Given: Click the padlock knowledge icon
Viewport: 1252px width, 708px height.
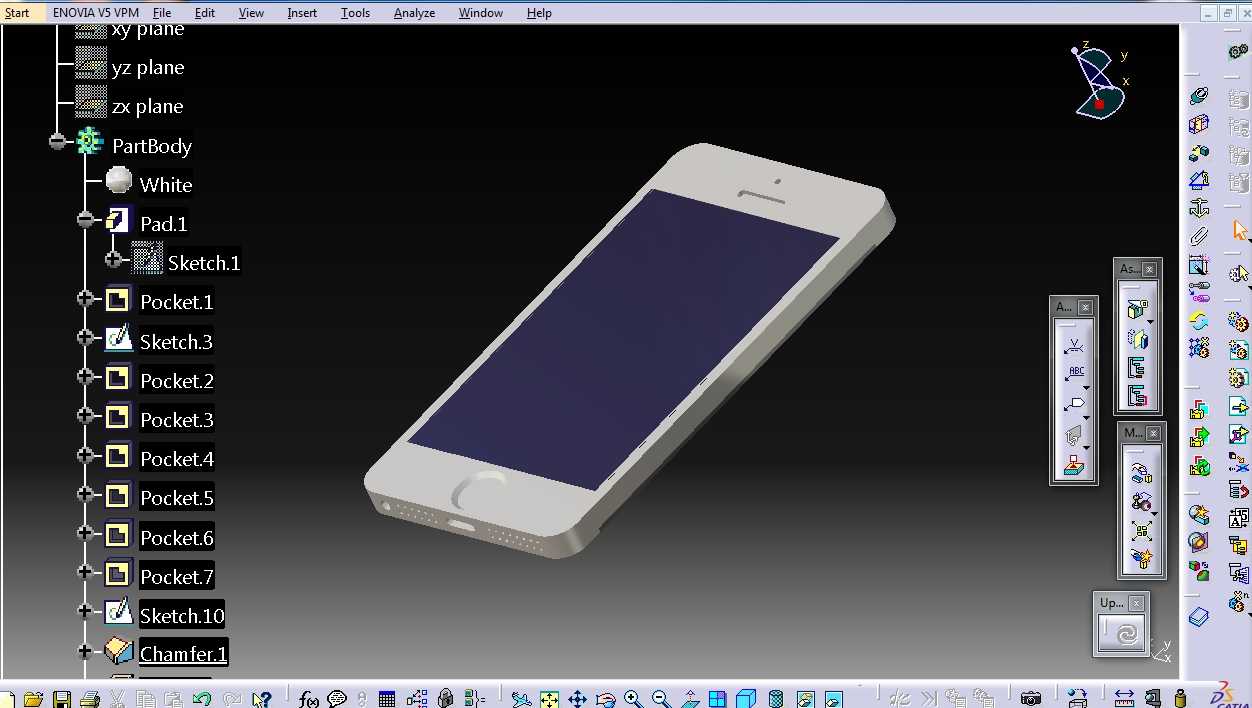Looking at the screenshot, I should pyautogui.click(x=445, y=699).
